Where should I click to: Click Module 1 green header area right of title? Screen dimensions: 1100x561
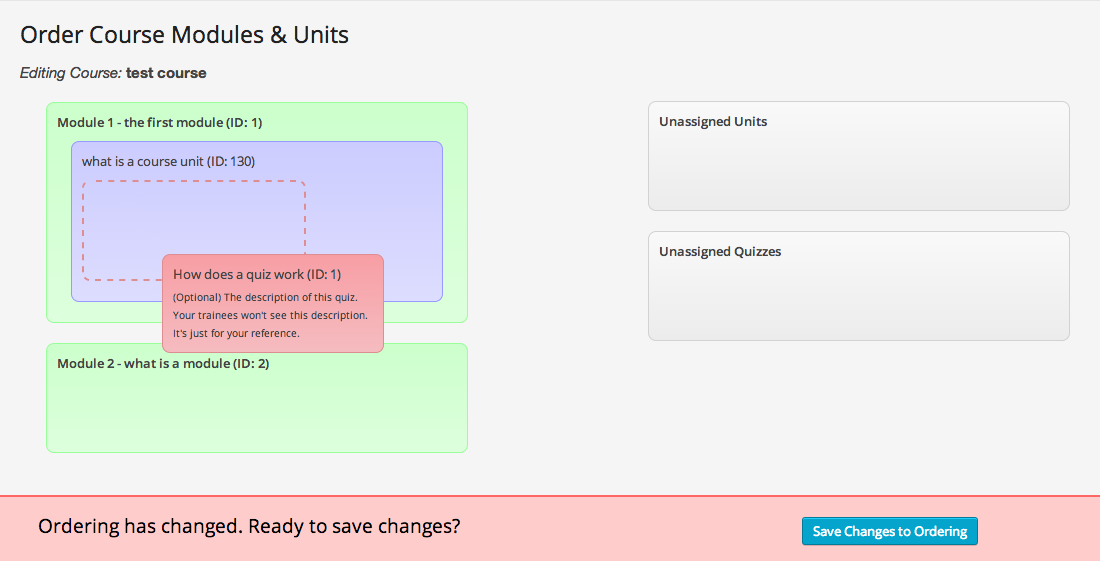pos(370,122)
